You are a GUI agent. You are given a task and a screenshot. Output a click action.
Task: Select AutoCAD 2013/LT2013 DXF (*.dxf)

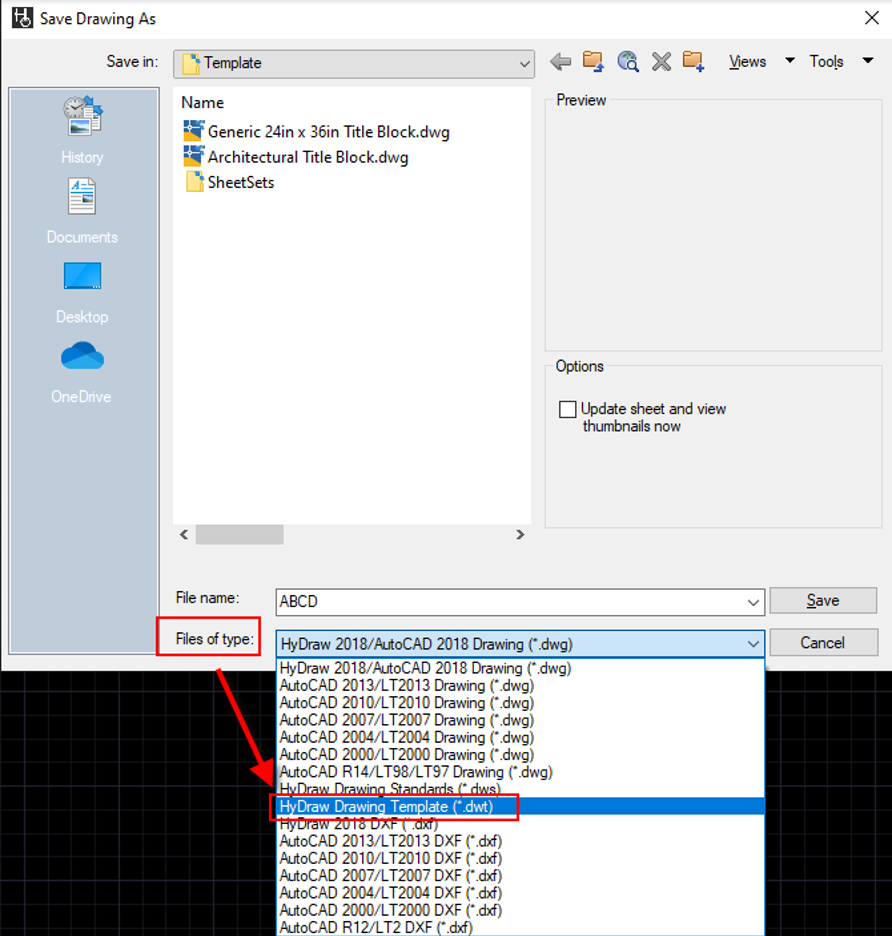[x=520, y=841]
